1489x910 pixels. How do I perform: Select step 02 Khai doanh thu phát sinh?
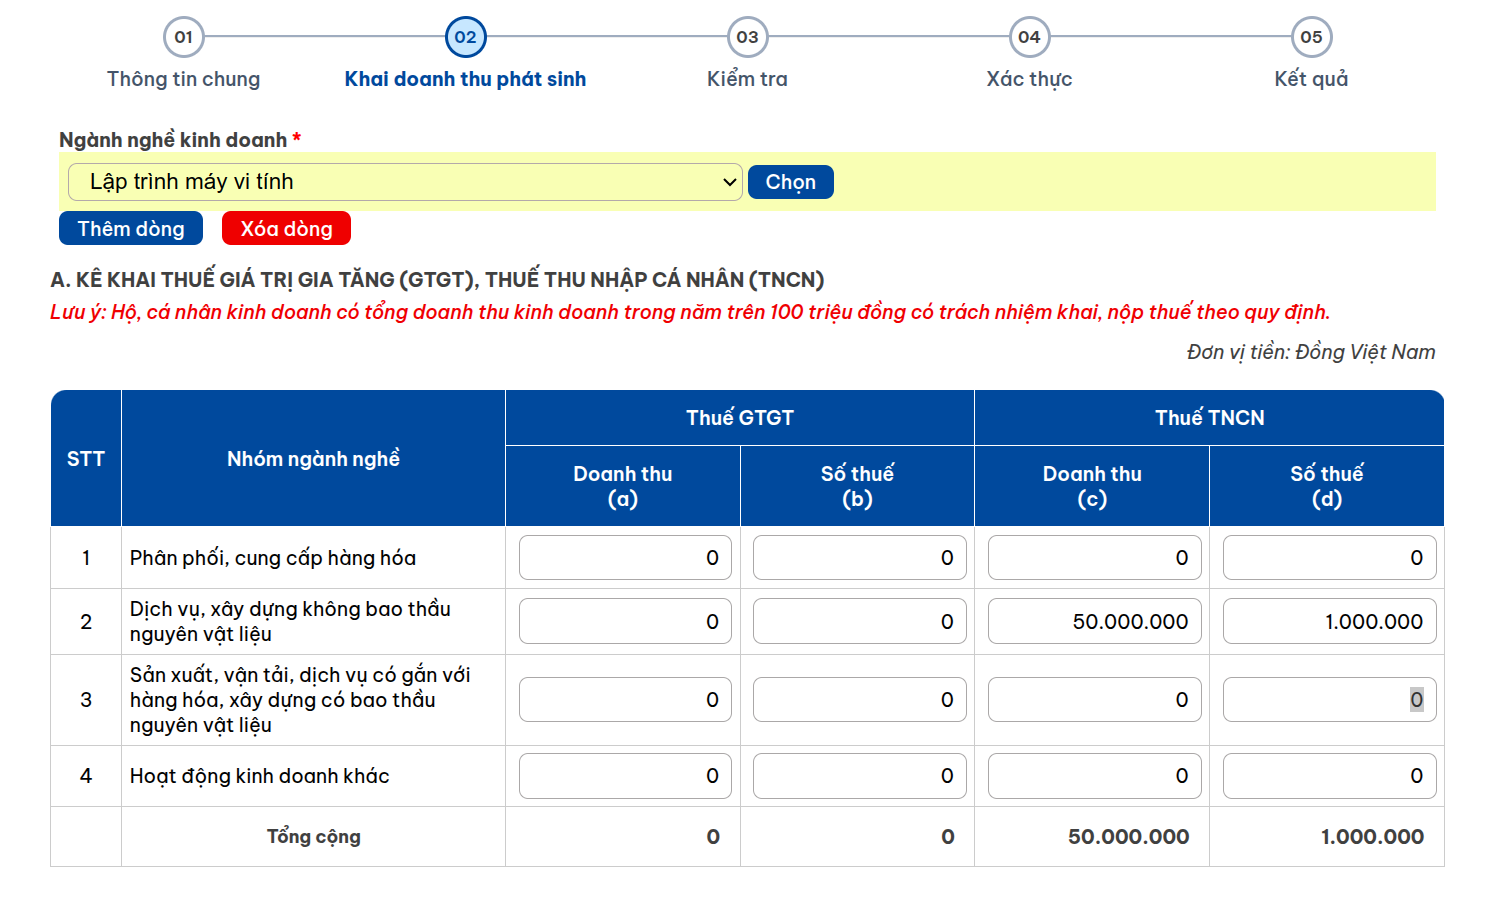pos(465,38)
